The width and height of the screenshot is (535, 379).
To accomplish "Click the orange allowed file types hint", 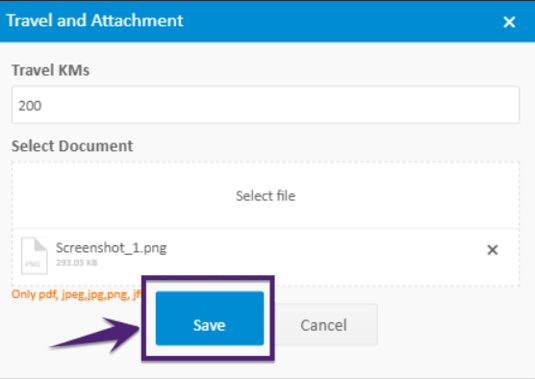I will 76,294.
